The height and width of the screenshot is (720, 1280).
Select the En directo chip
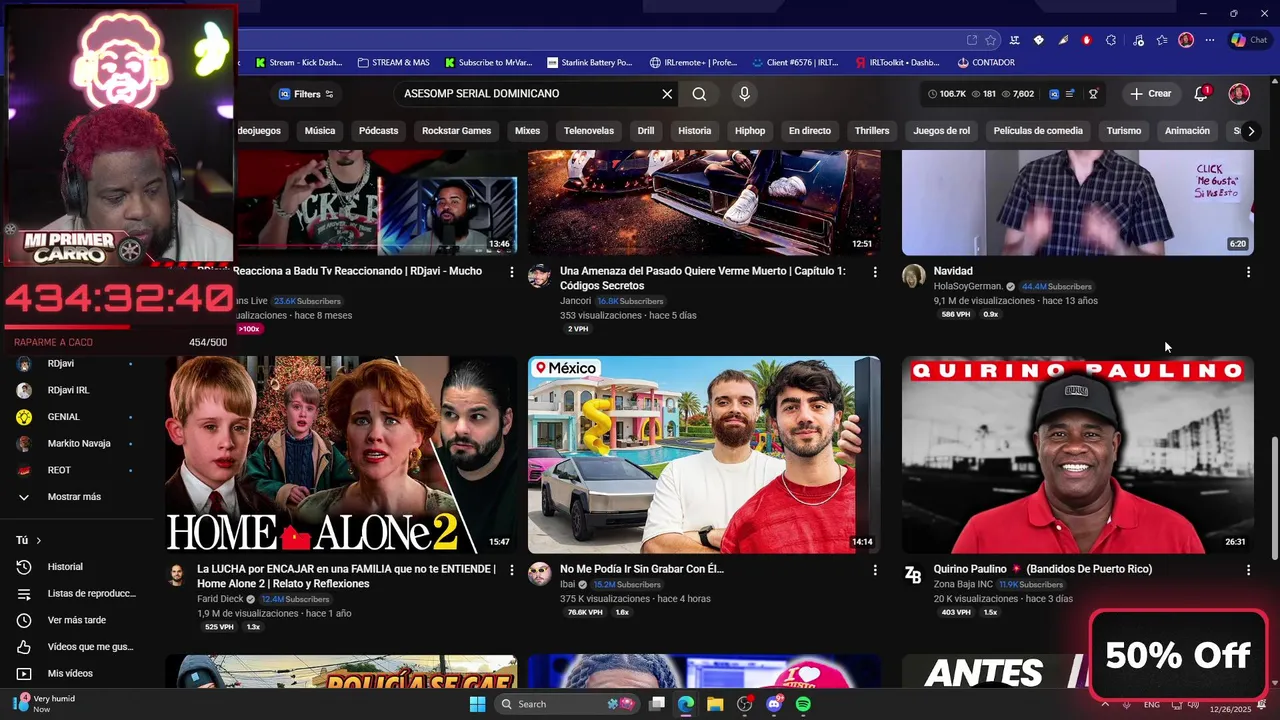click(810, 131)
